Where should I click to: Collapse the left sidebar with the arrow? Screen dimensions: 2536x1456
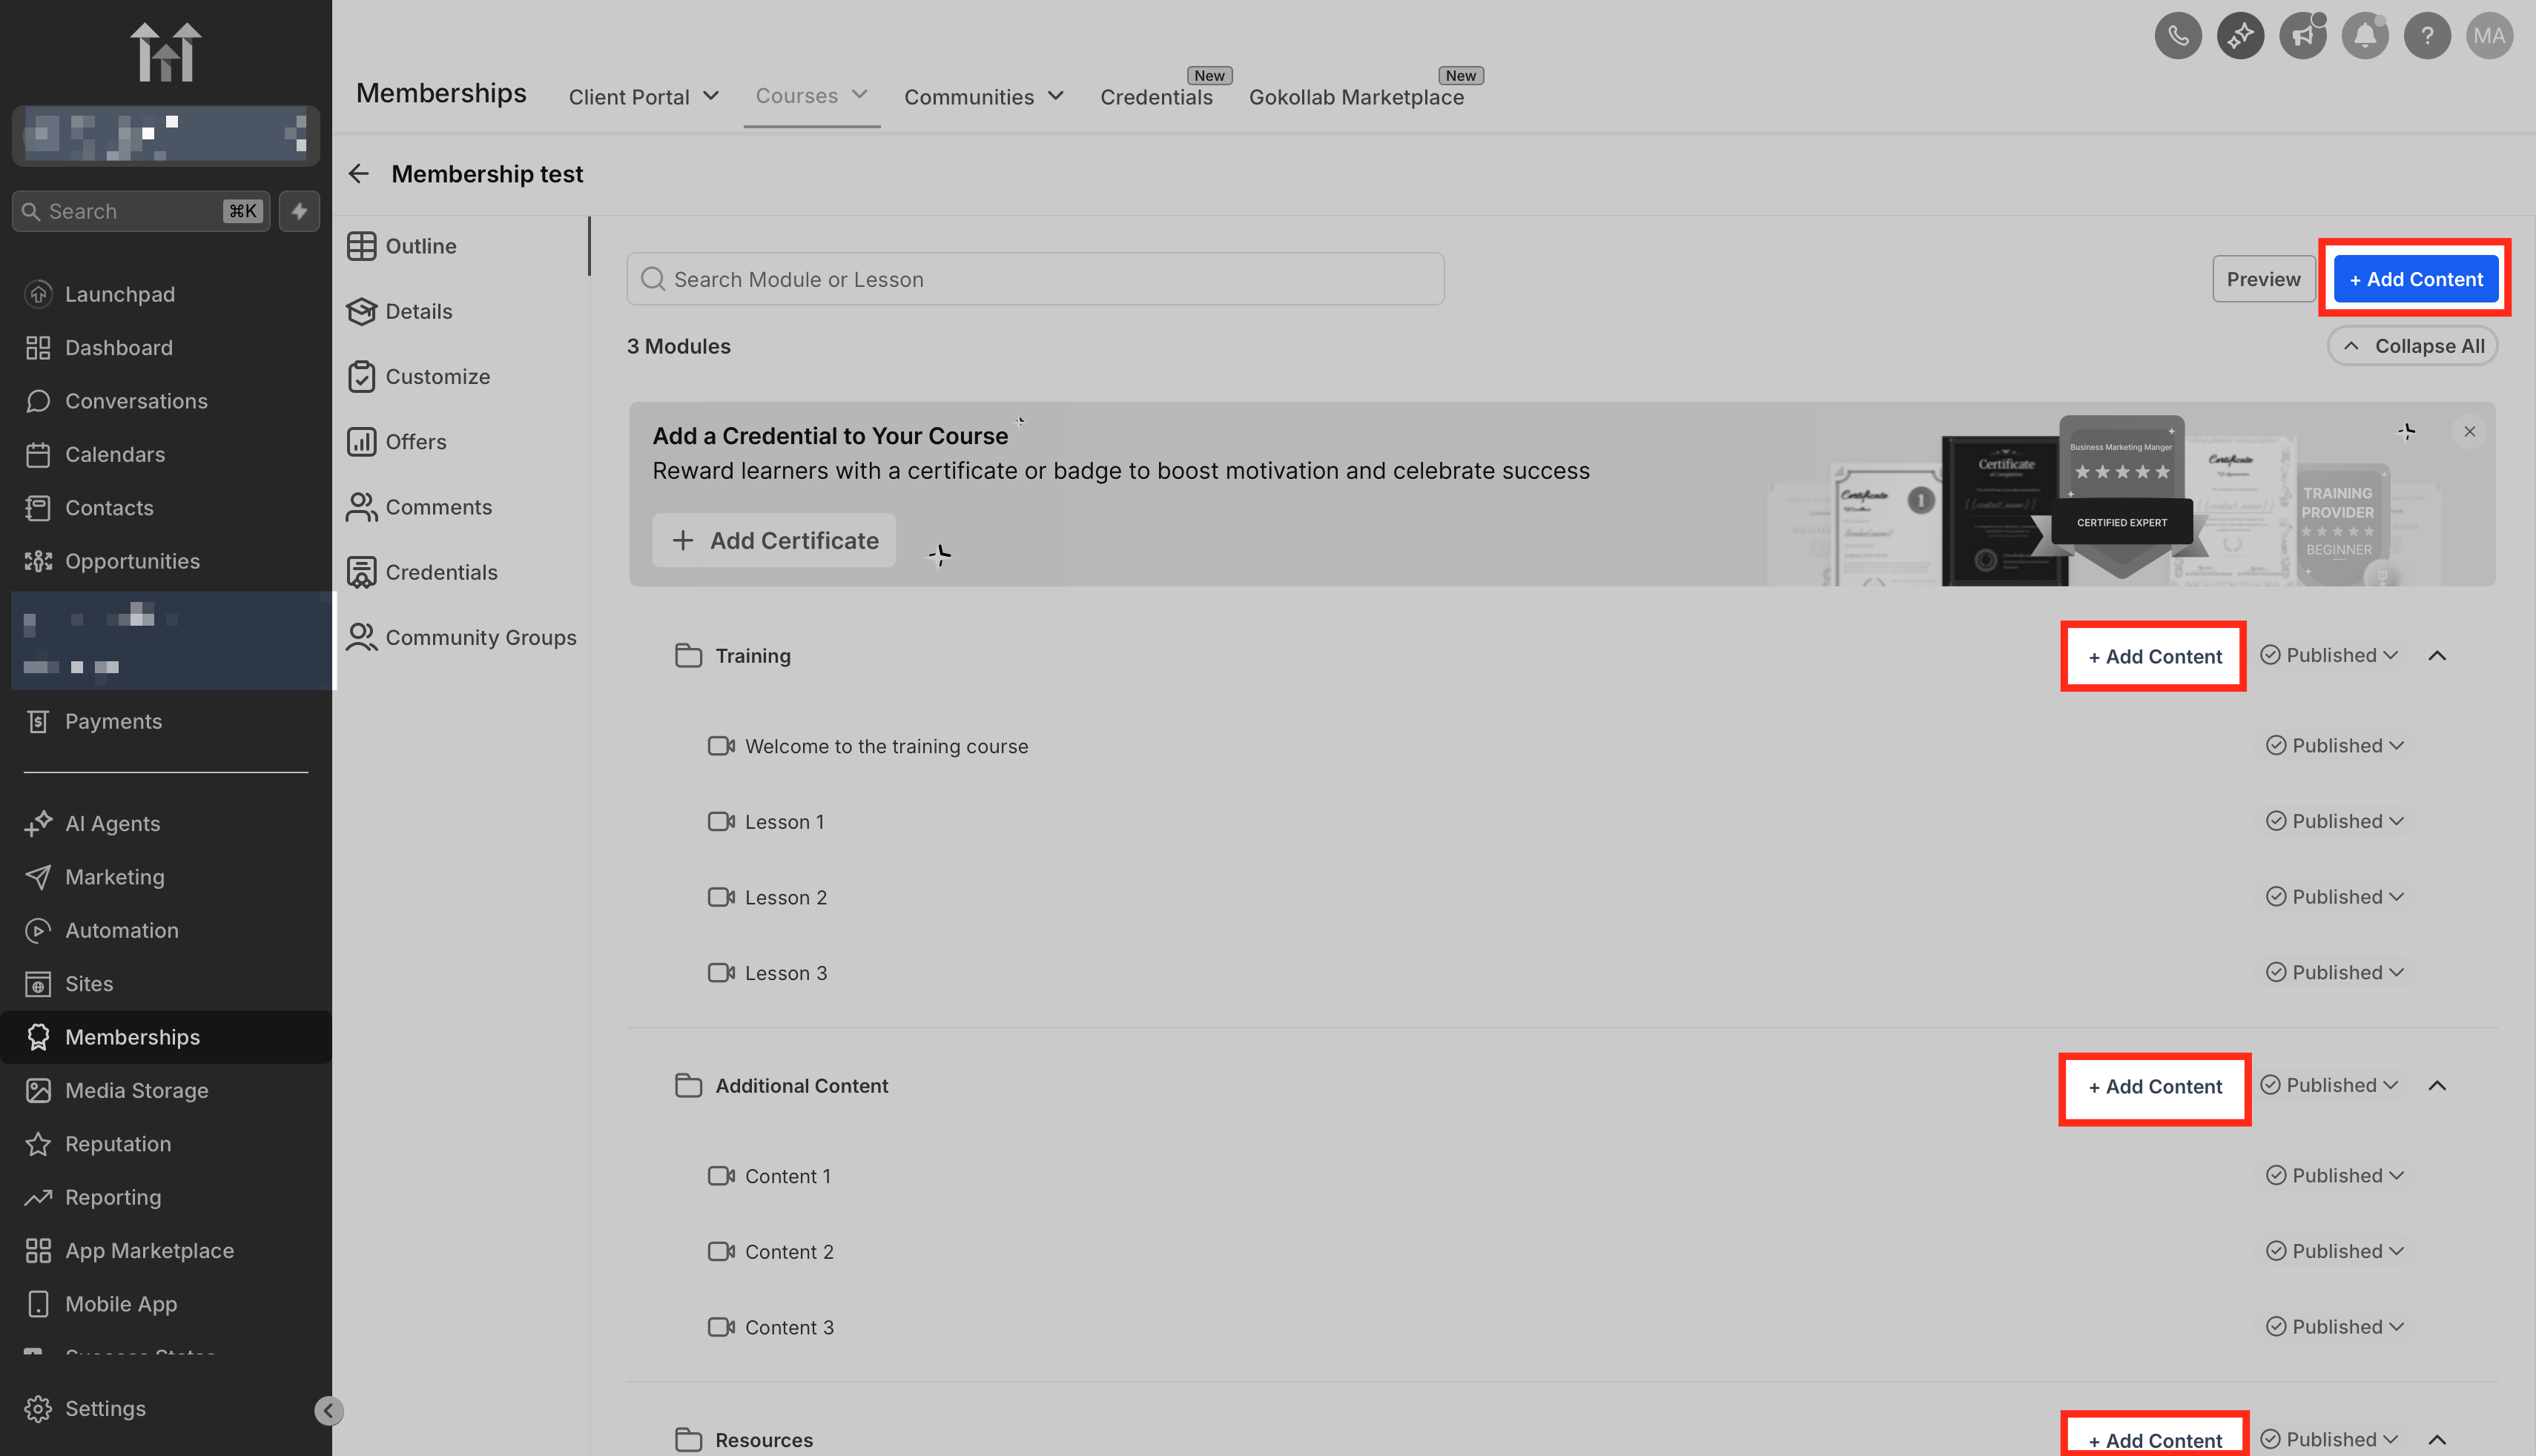[x=328, y=1410]
